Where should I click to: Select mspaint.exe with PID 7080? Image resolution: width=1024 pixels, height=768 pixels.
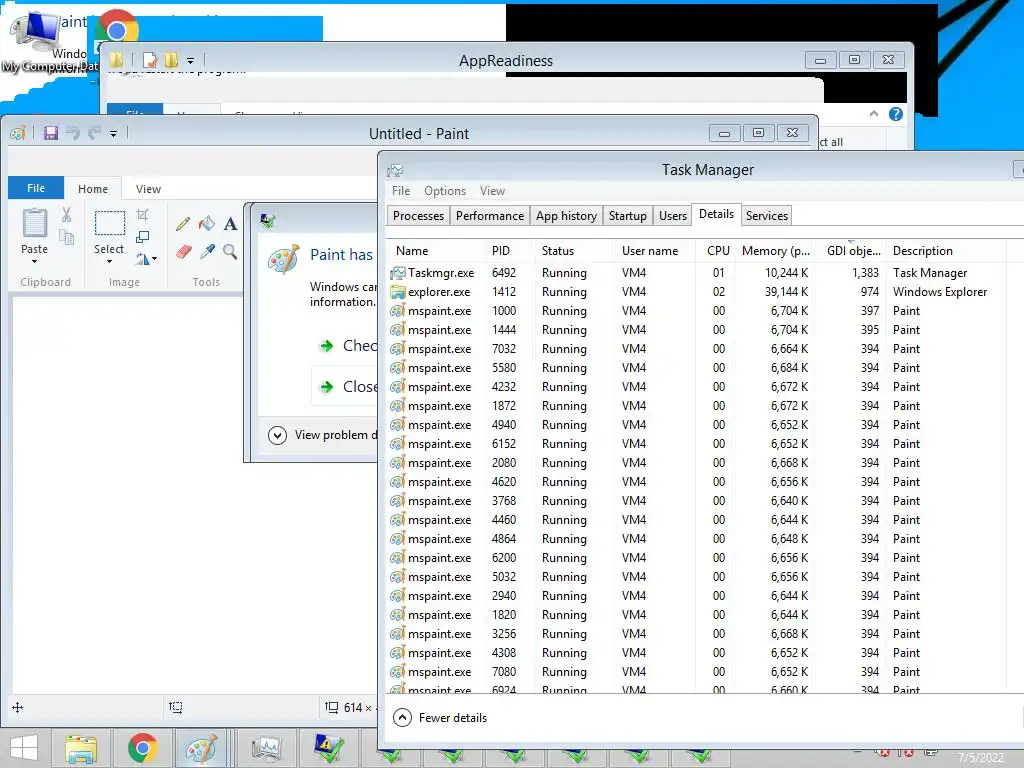[x=705, y=671]
